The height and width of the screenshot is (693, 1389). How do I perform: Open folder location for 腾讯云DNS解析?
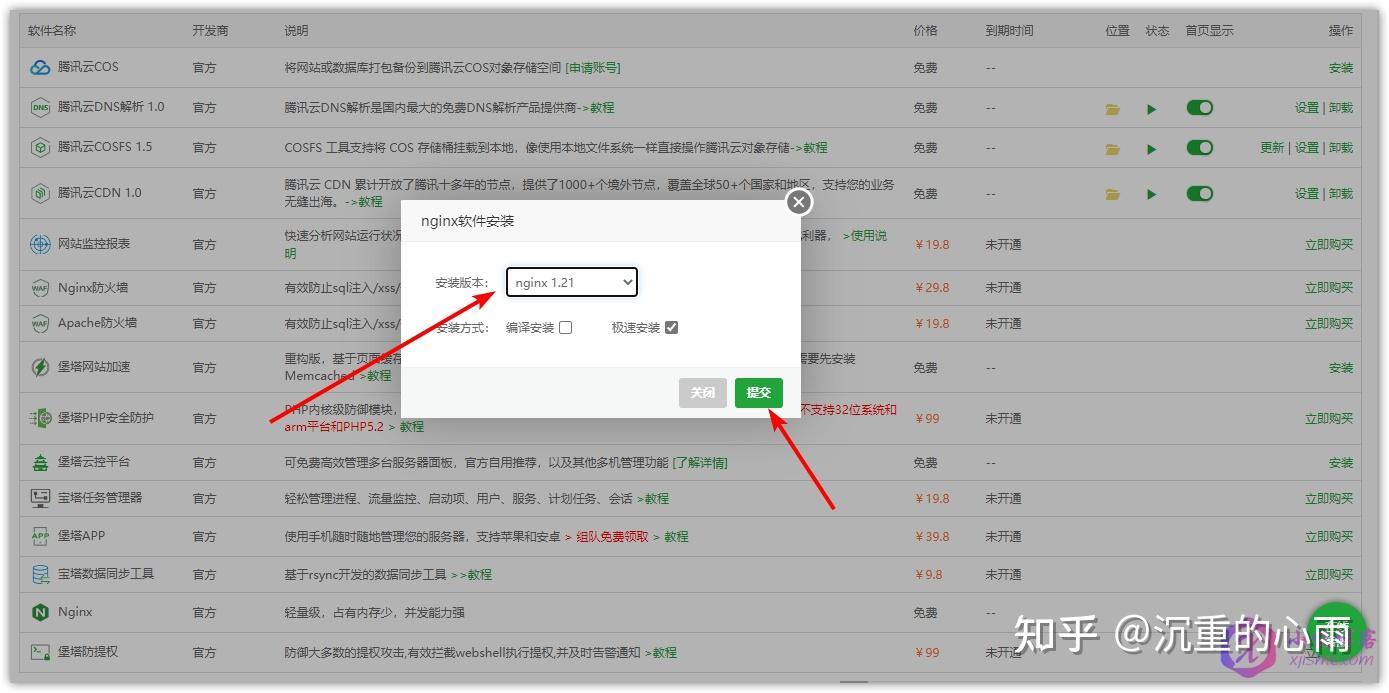pos(1113,108)
